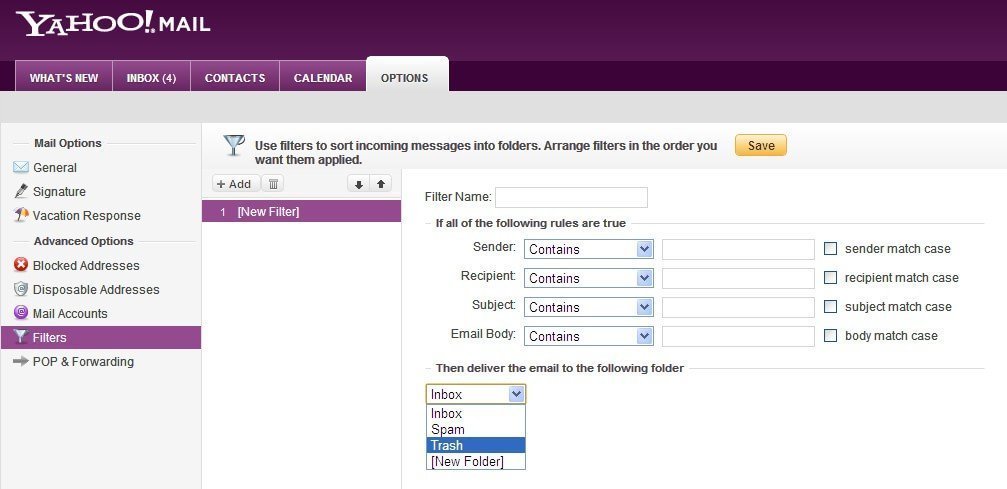Click the umbrella icon beside Vacation Response

click(x=21, y=215)
